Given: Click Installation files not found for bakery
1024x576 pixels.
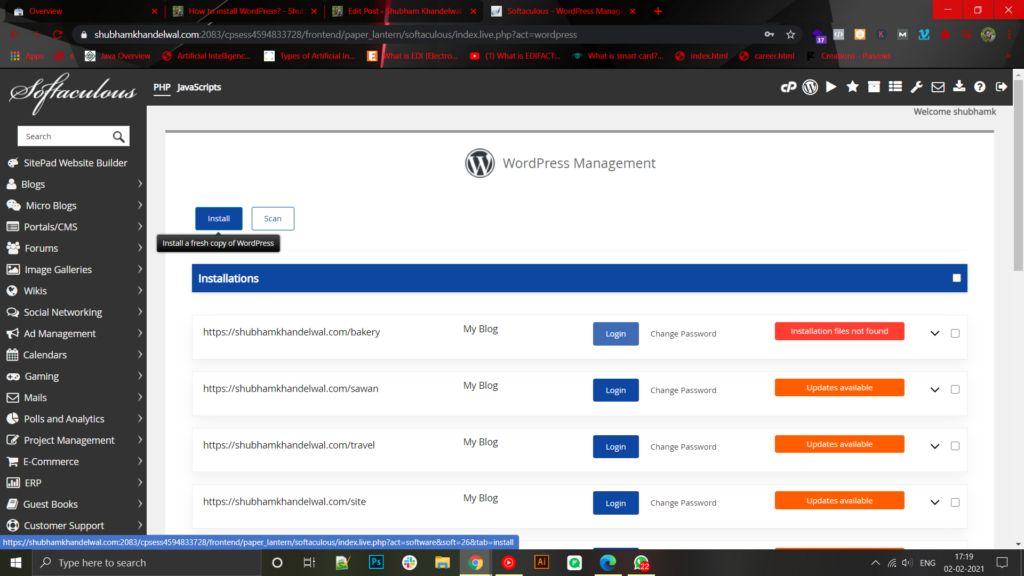Looking at the screenshot, I should [x=839, y=331].
